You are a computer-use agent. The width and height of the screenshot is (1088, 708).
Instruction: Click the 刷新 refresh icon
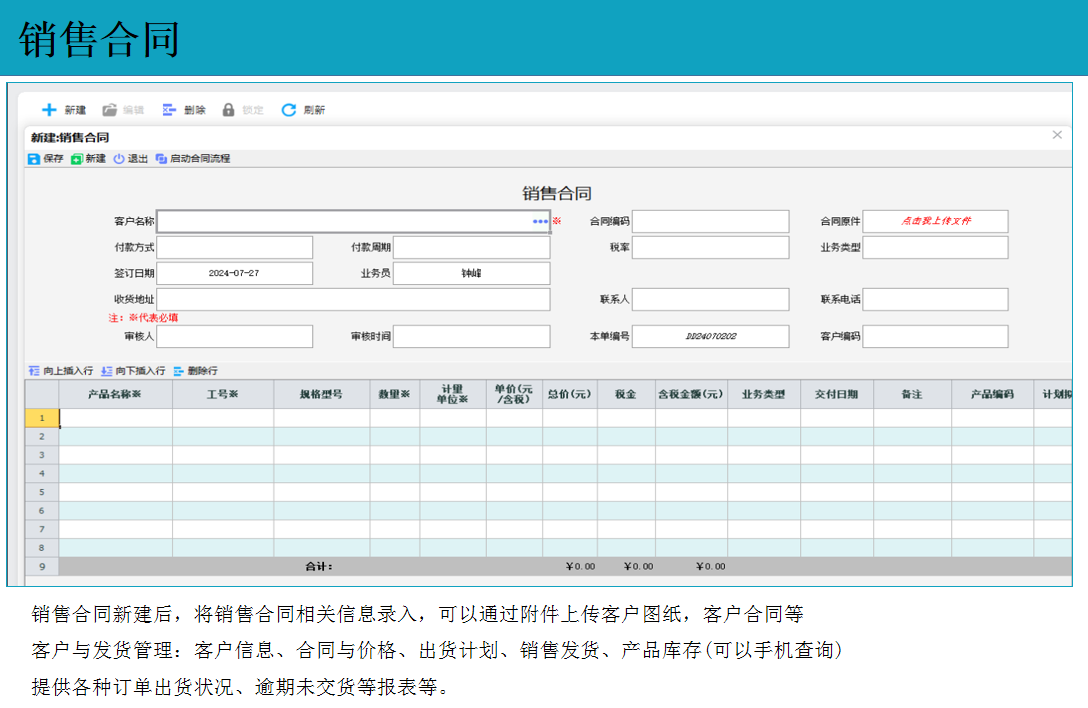point(289,110)
